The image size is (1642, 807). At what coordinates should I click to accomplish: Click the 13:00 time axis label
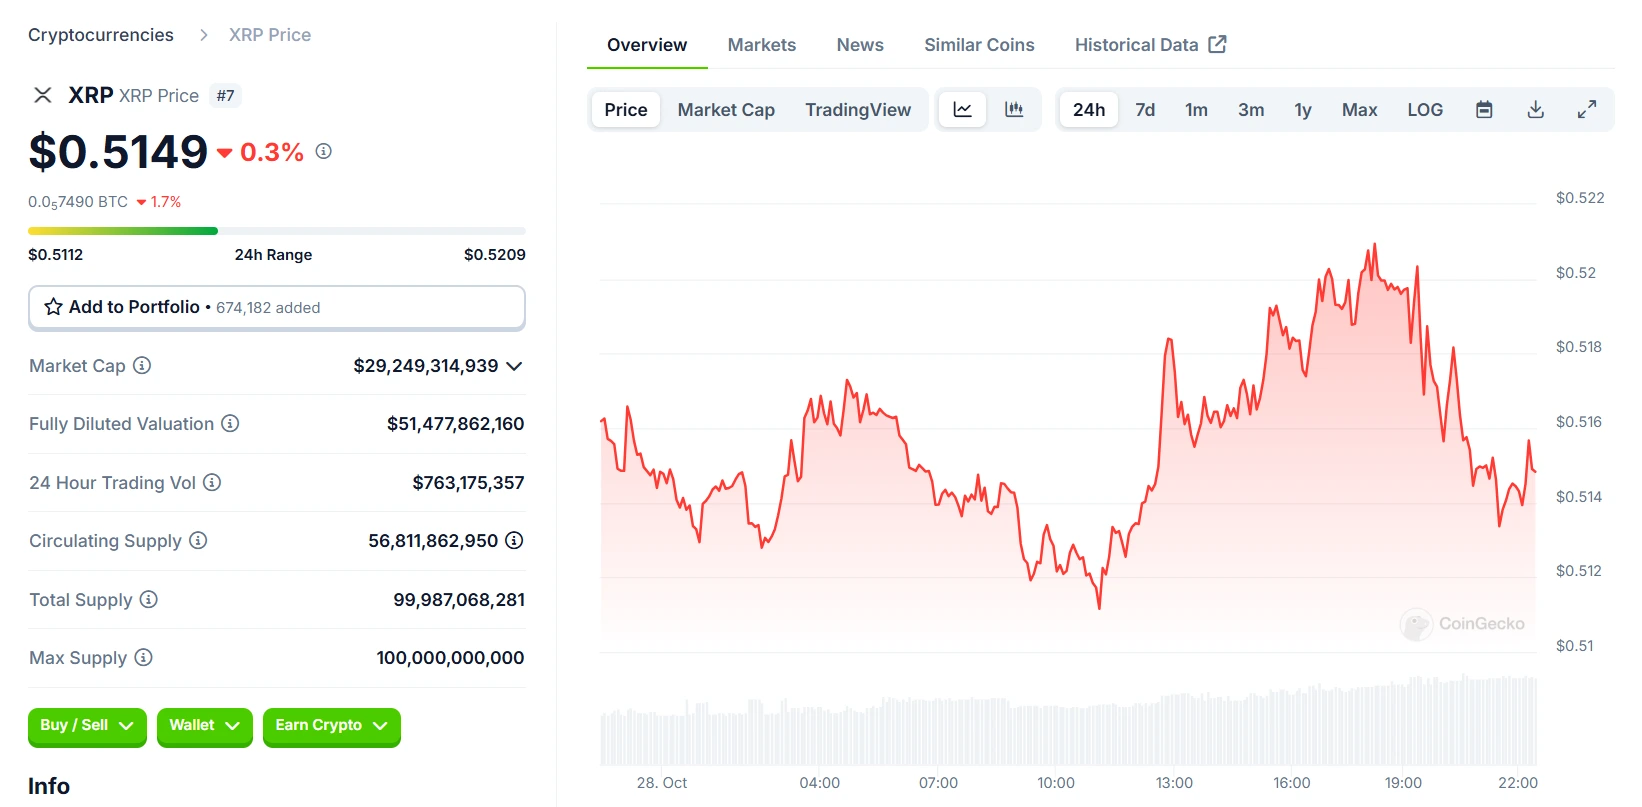point(1174,783)
